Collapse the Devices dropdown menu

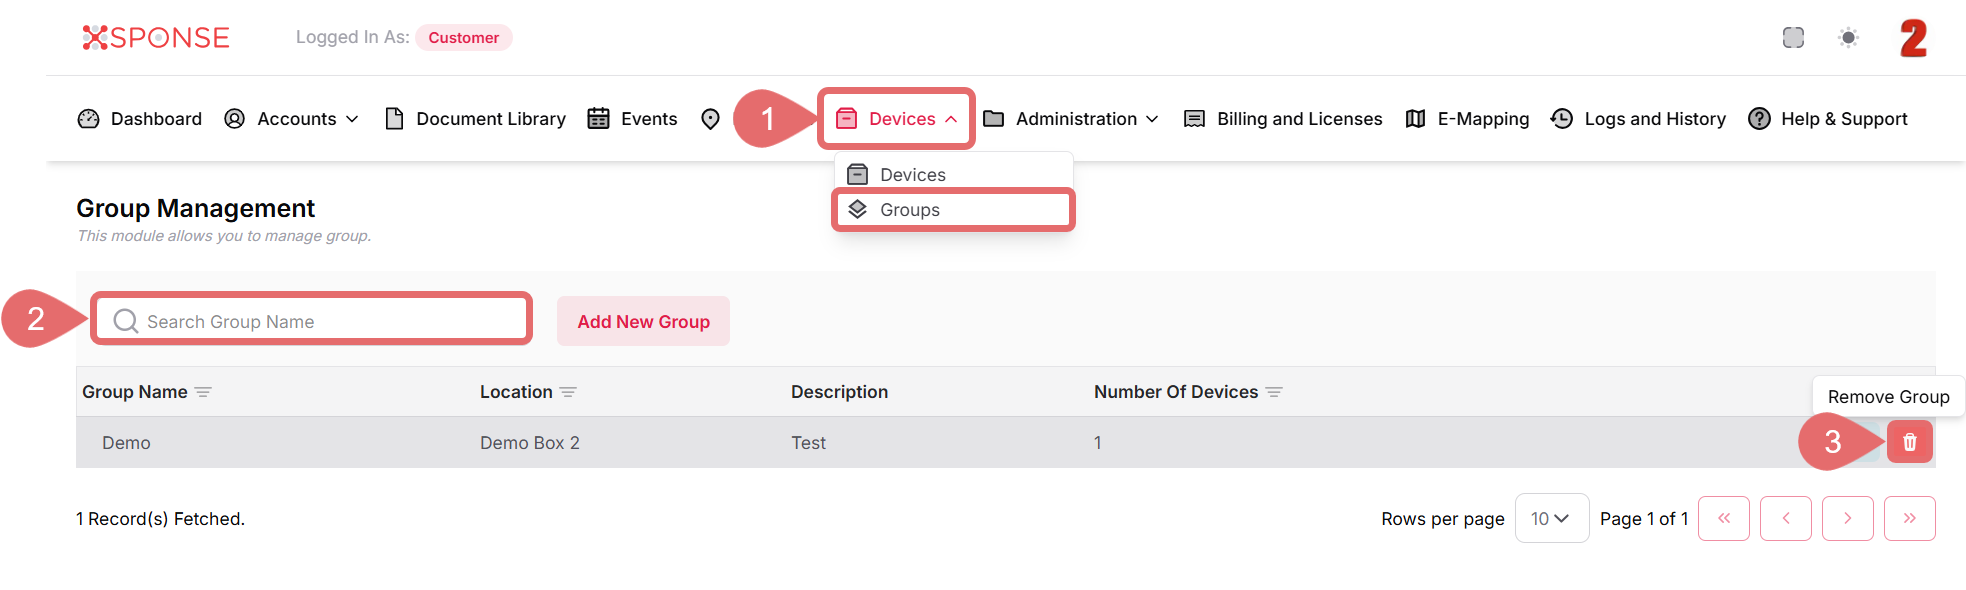897,119
